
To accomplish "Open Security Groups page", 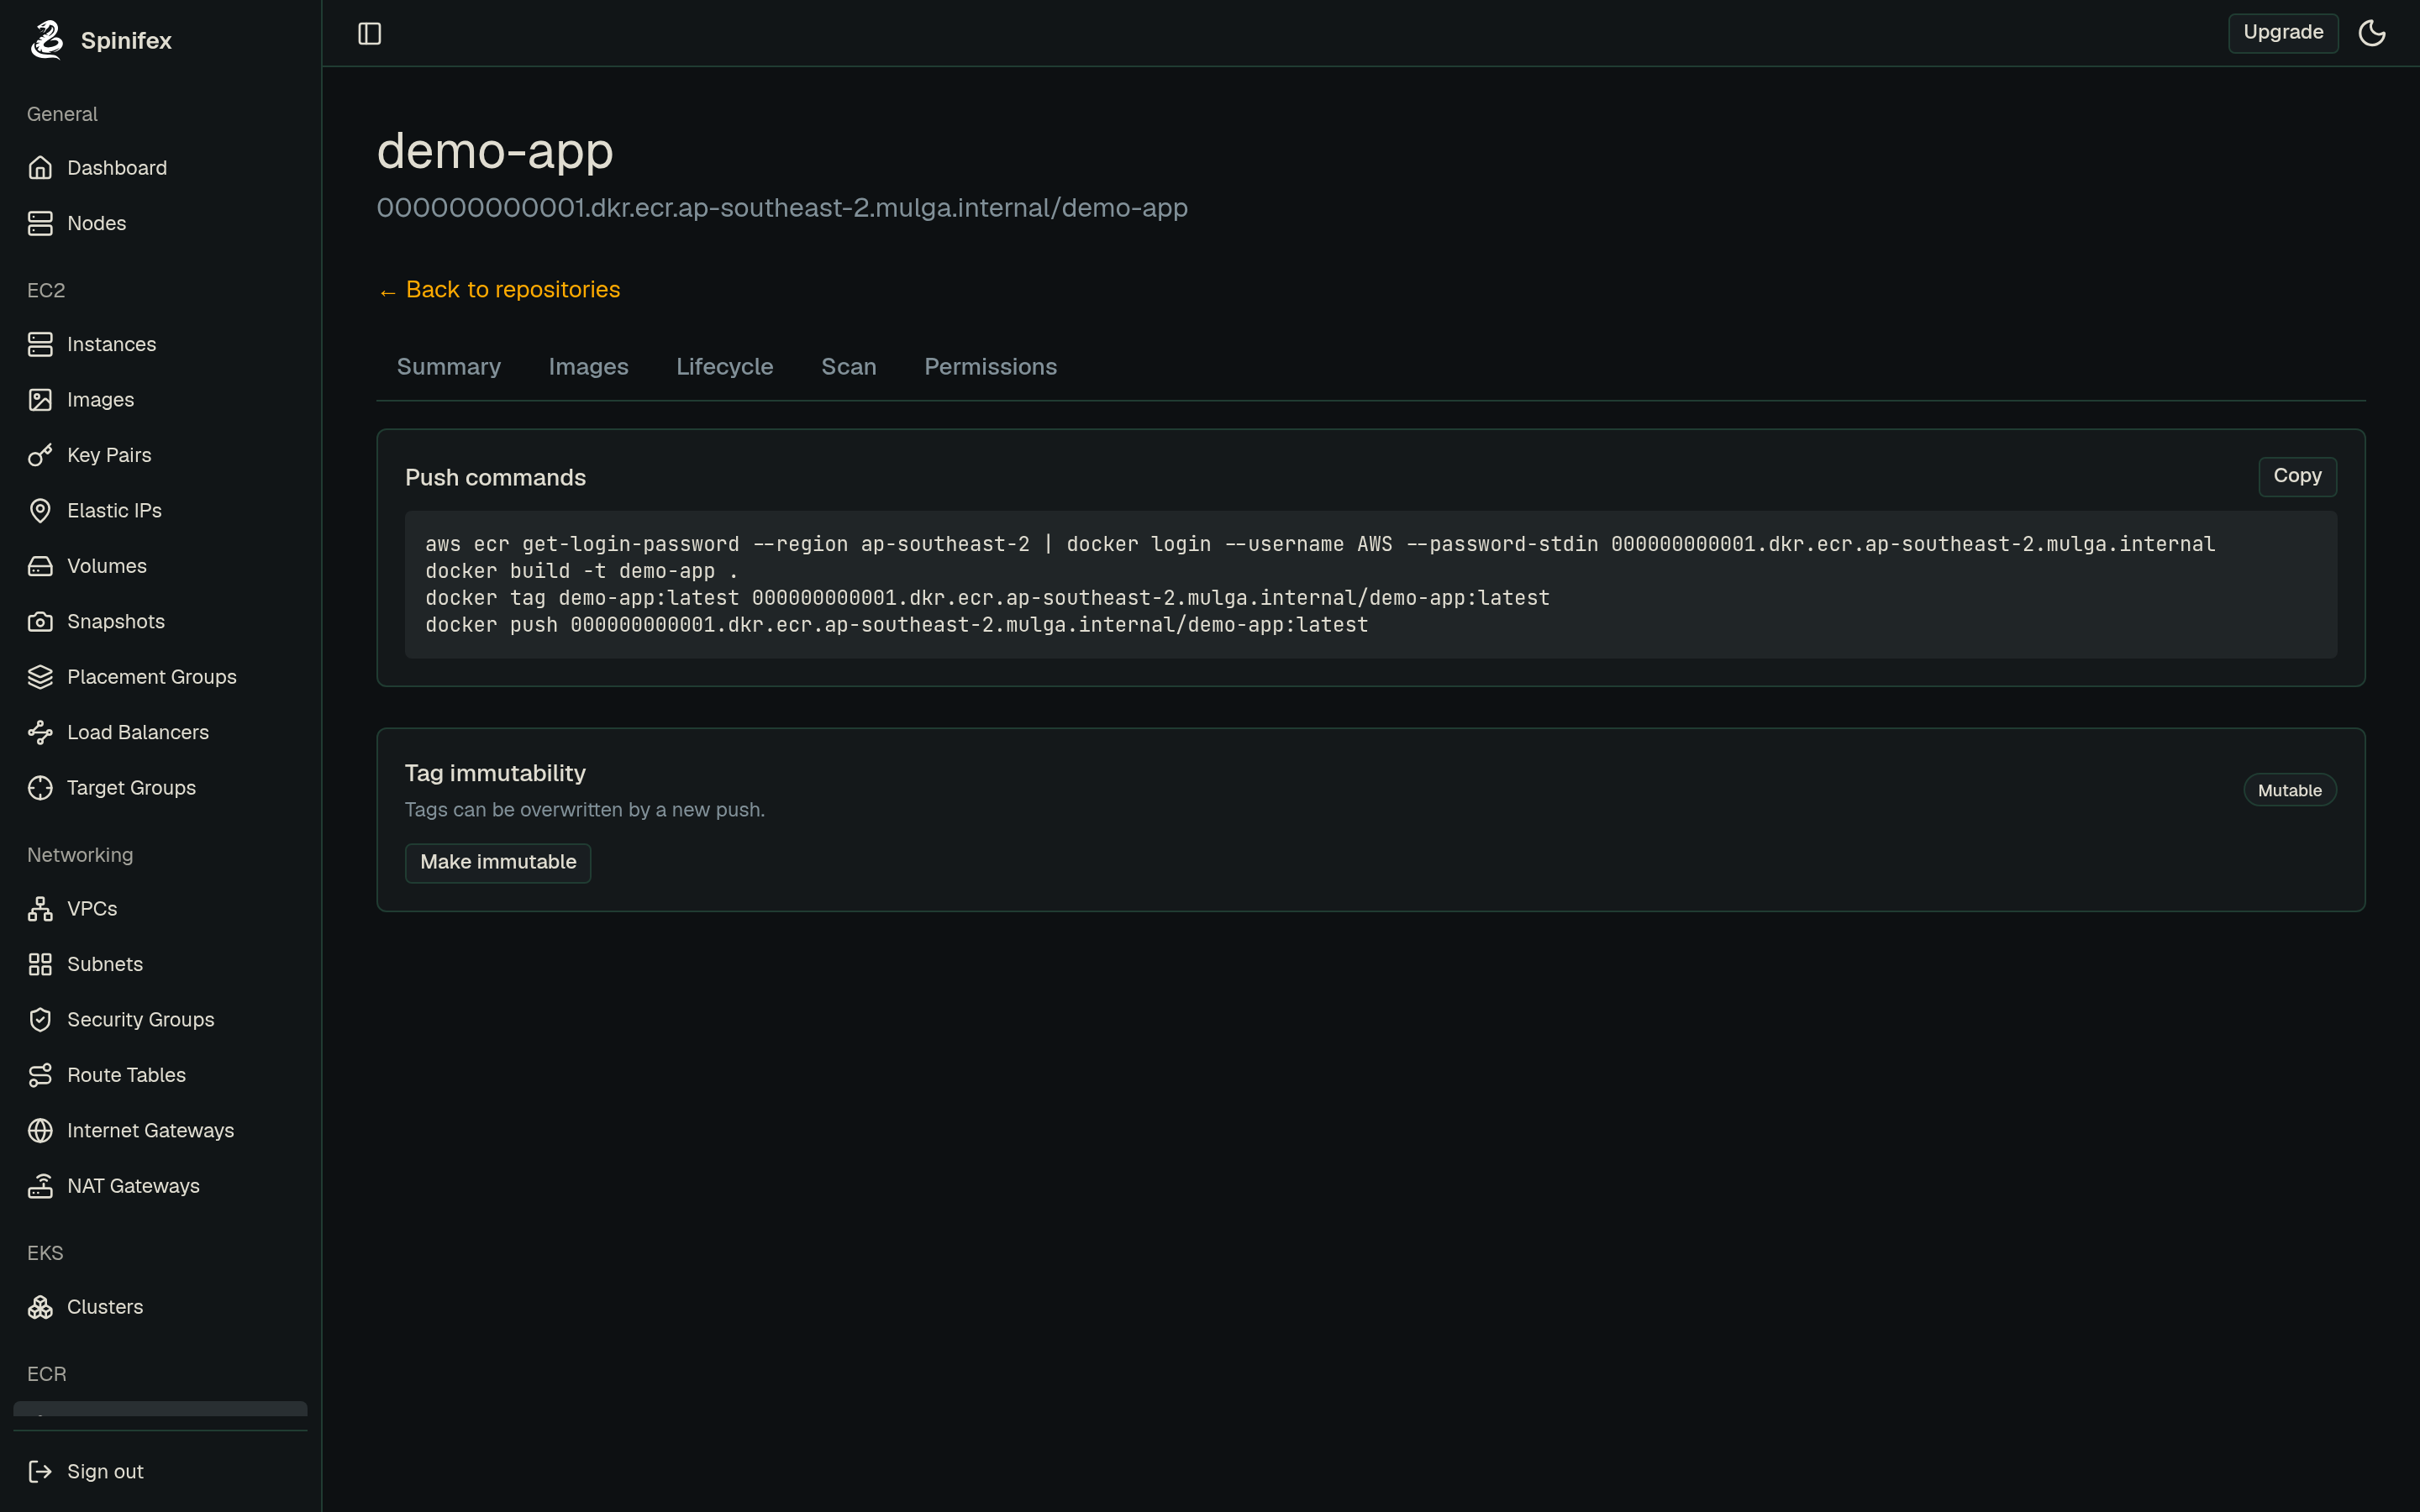I will coord(160,1020).
